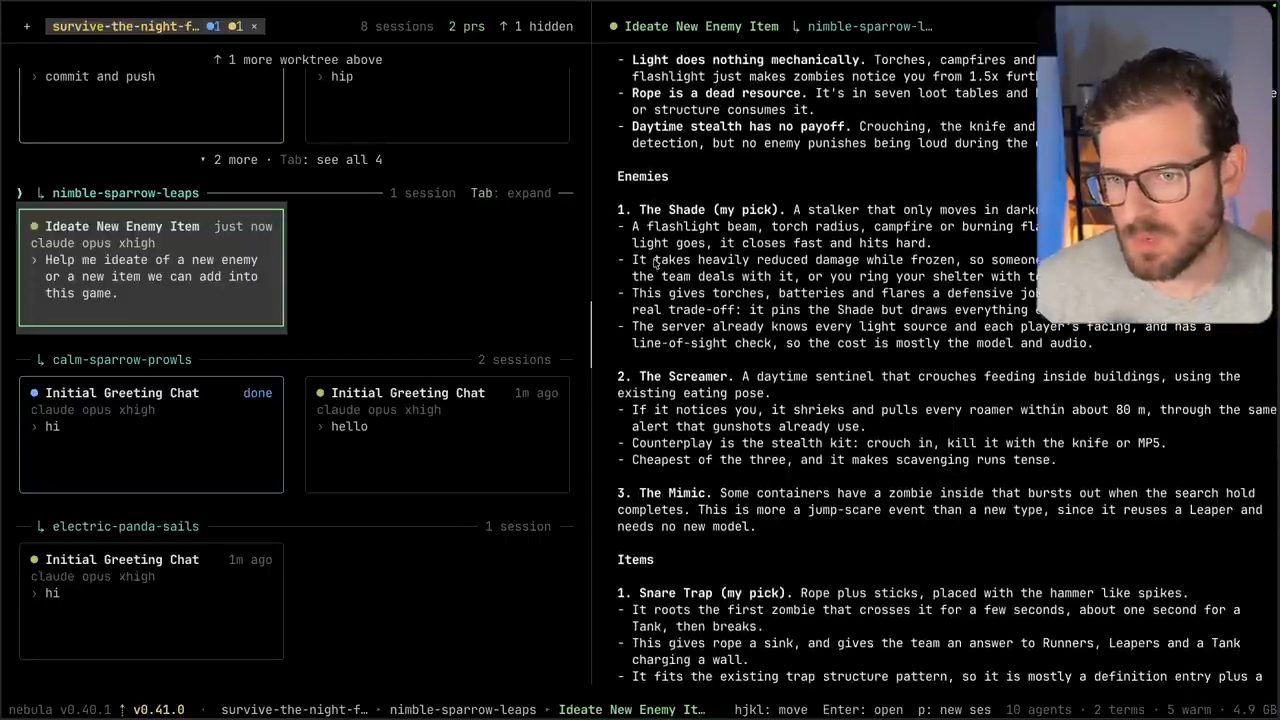Click "1 more worktree above" indicator
Viewport: 1280px width, 720px height.
[x=297, y=60]
